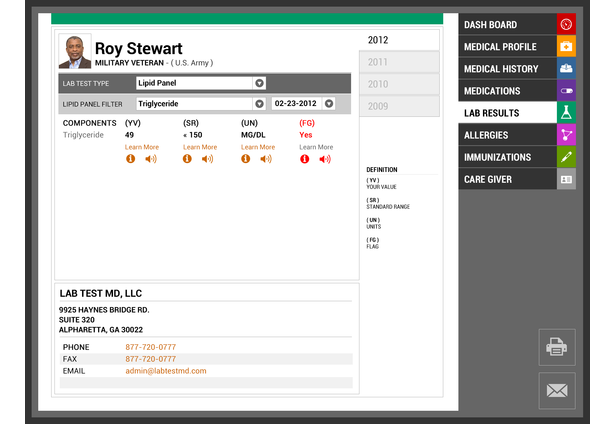Click the red Yes flag value
Viewport: 615px width, 424px height.
306,135
